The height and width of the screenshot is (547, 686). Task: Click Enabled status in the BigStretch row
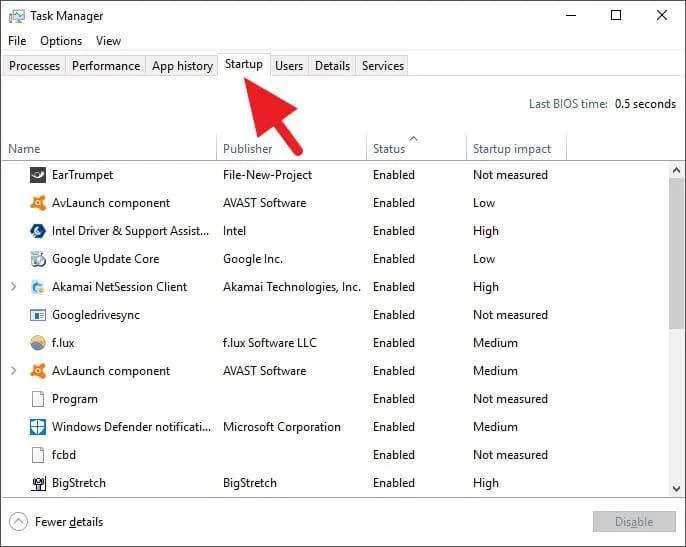(394, 483)
